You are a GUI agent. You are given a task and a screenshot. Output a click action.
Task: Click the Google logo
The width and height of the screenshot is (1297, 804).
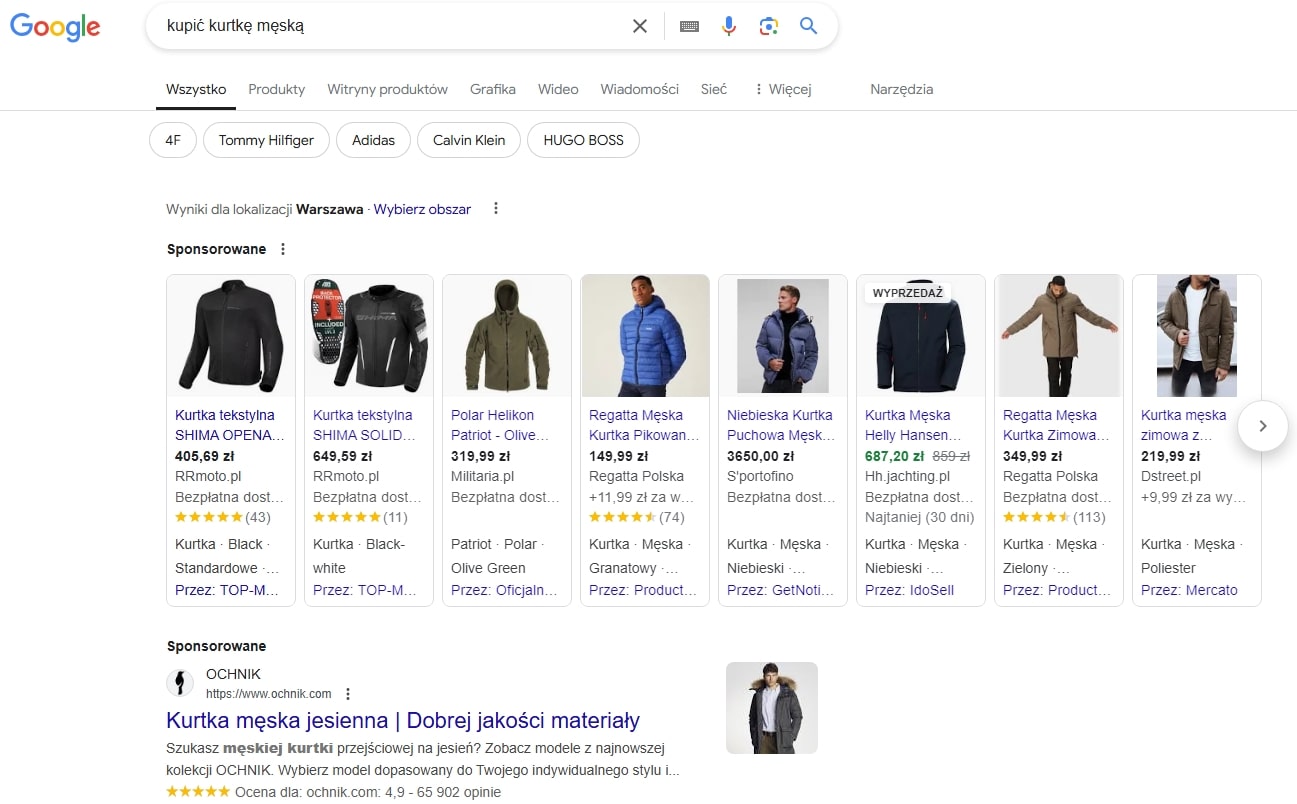click(x=55, y=27)
